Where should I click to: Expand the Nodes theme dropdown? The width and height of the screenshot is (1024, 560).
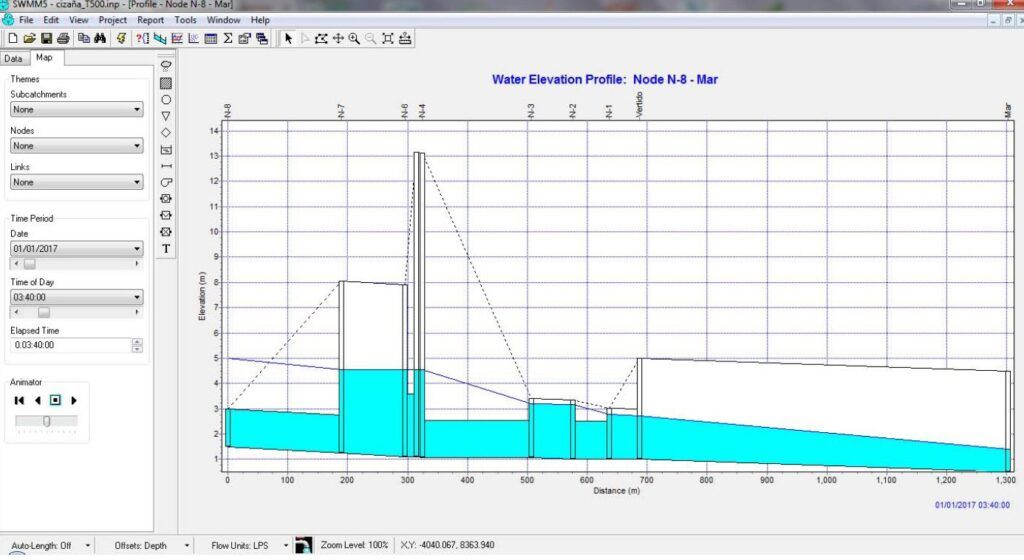click(136, 146)
